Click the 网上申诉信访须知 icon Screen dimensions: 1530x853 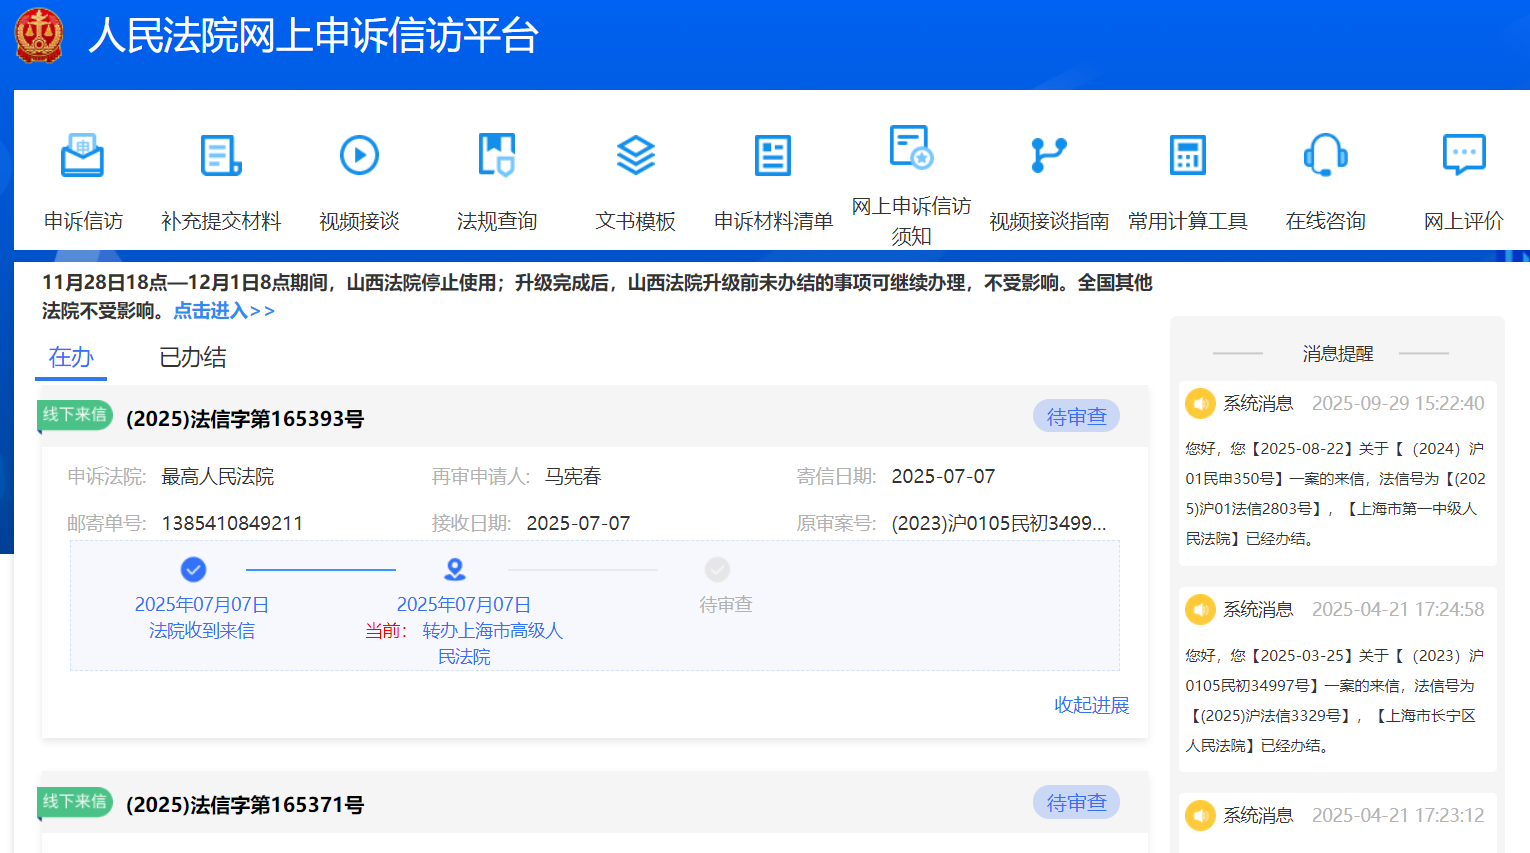click(911, 148)
